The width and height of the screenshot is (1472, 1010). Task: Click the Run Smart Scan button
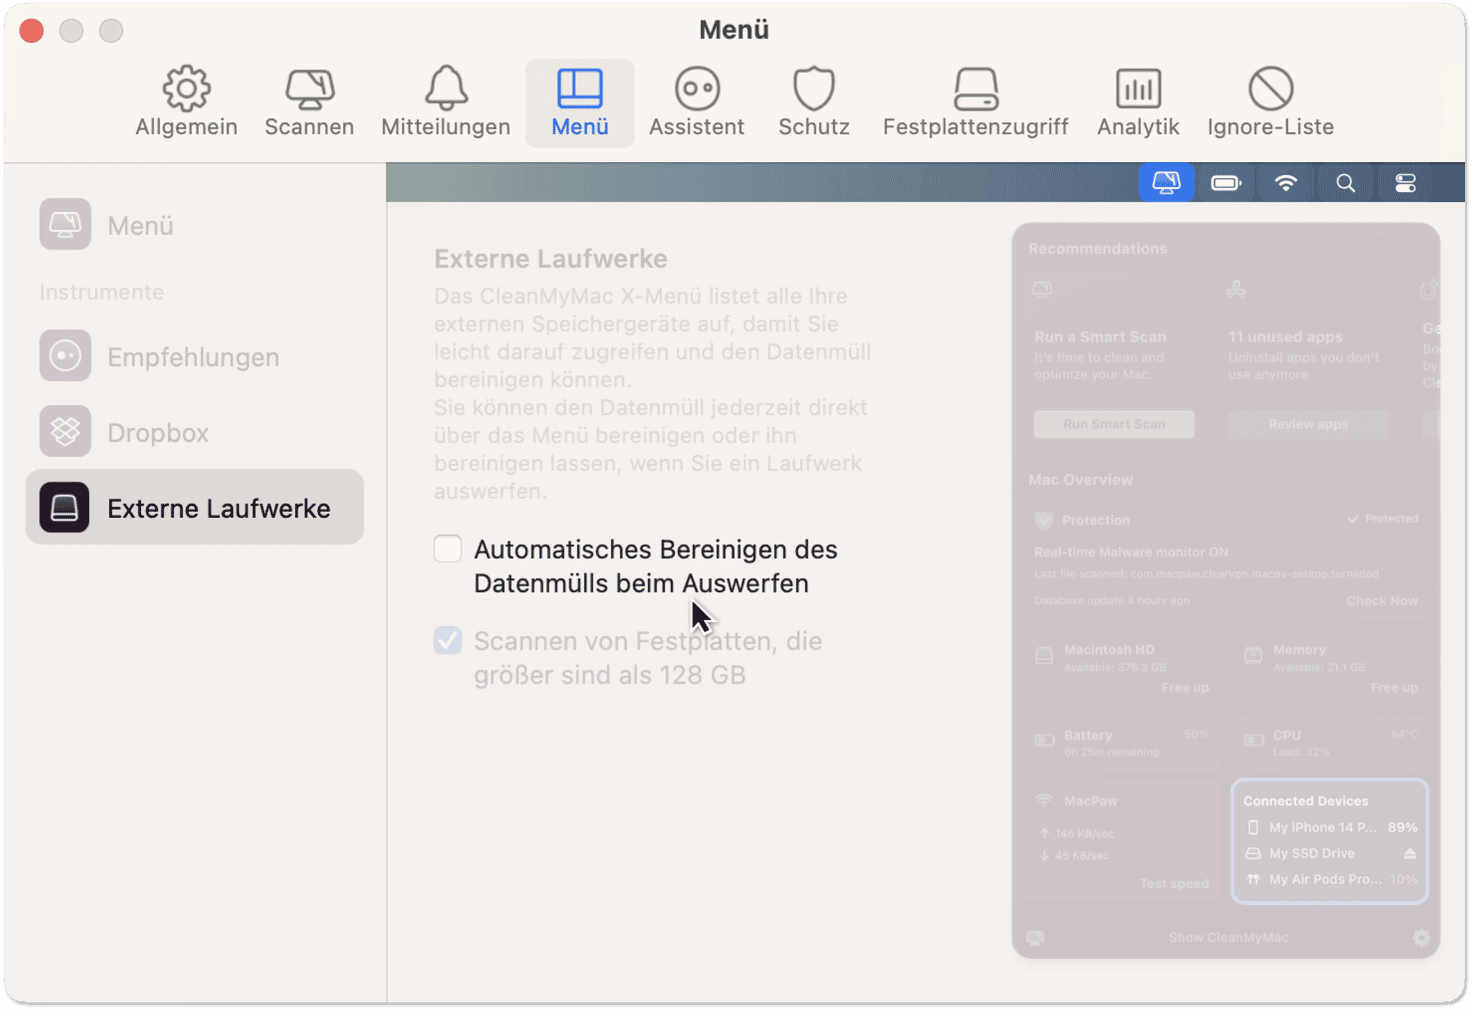click(1114, 424)
